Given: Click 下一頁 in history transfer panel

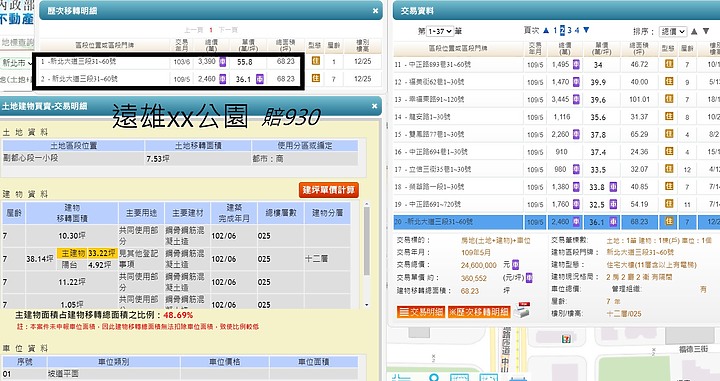Looking at the screenshot, I should click(x=228, y=30).
